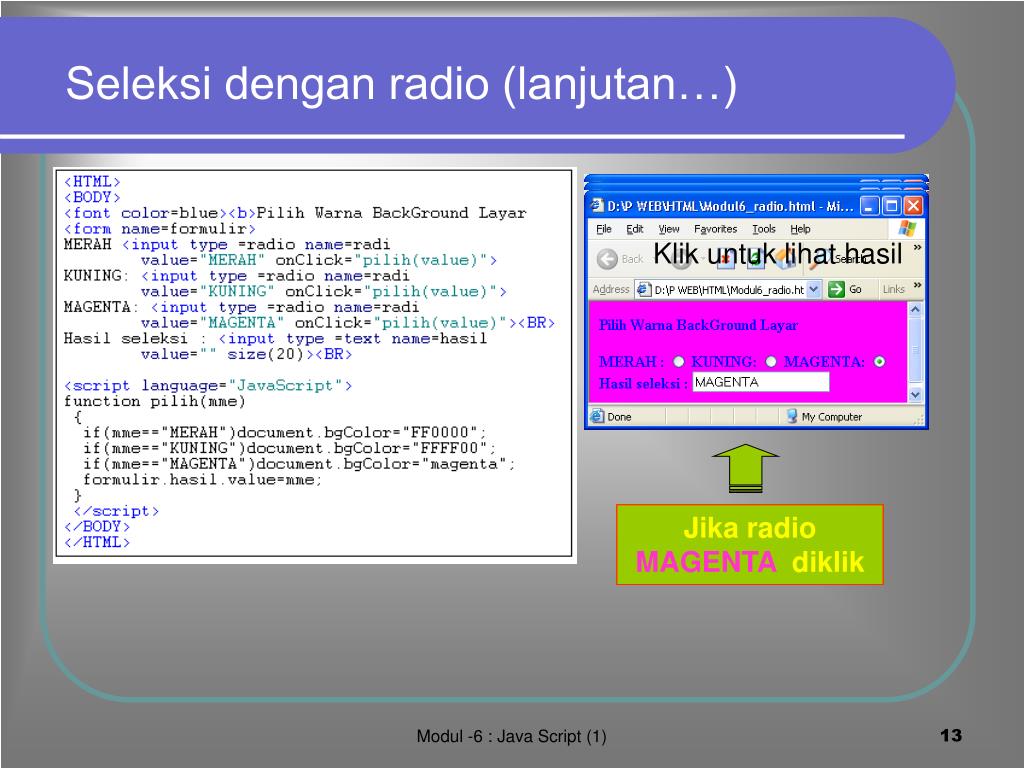
Task: Click the IE page icon beside Done status
Action: [x=597, y=416]
